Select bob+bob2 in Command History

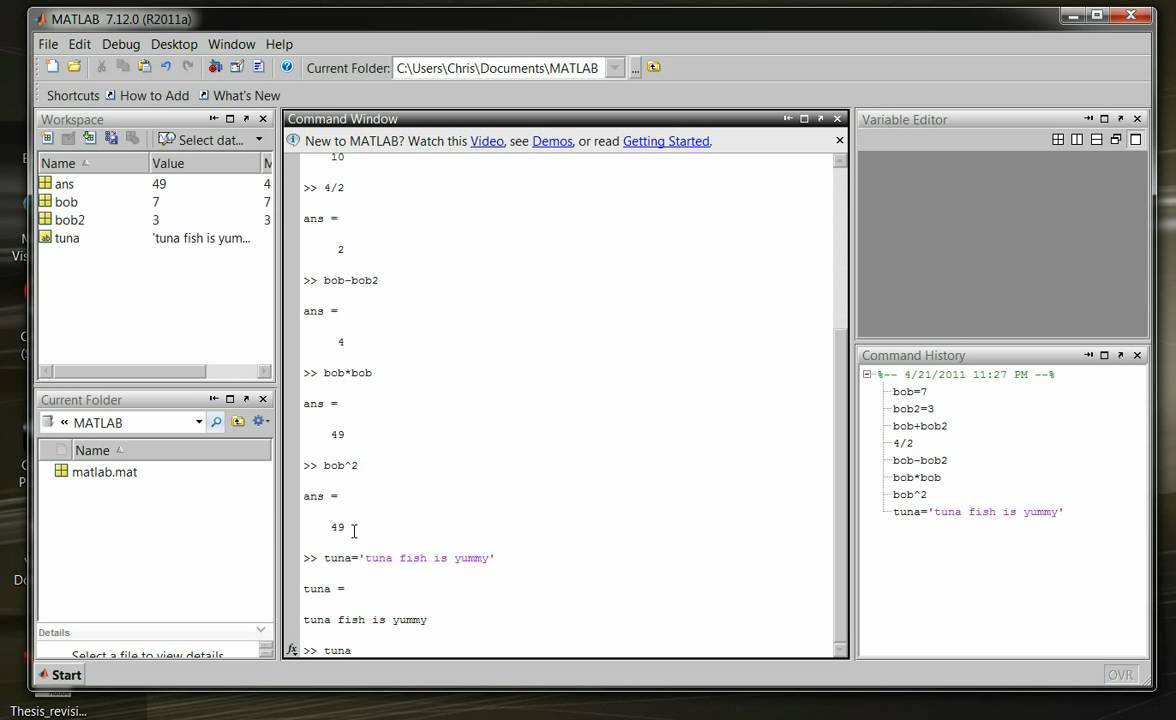[920, 426]
